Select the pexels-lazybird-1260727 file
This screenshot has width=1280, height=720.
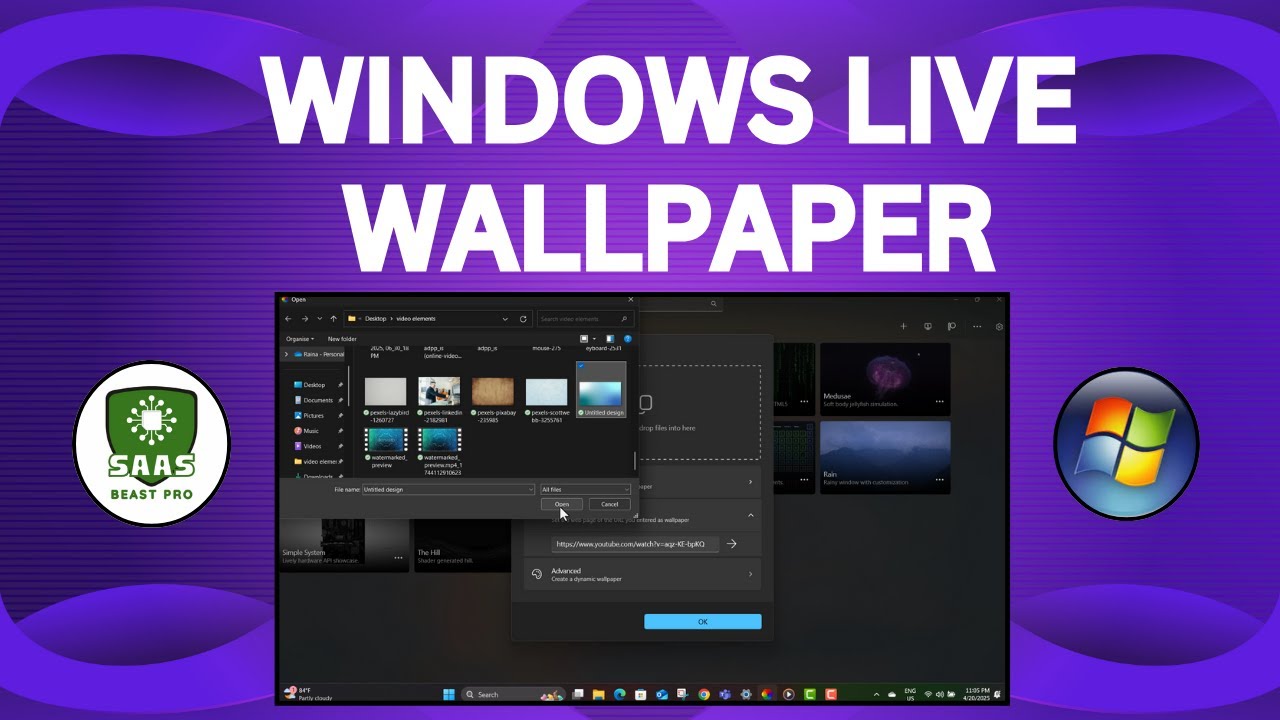pos(386,398)
